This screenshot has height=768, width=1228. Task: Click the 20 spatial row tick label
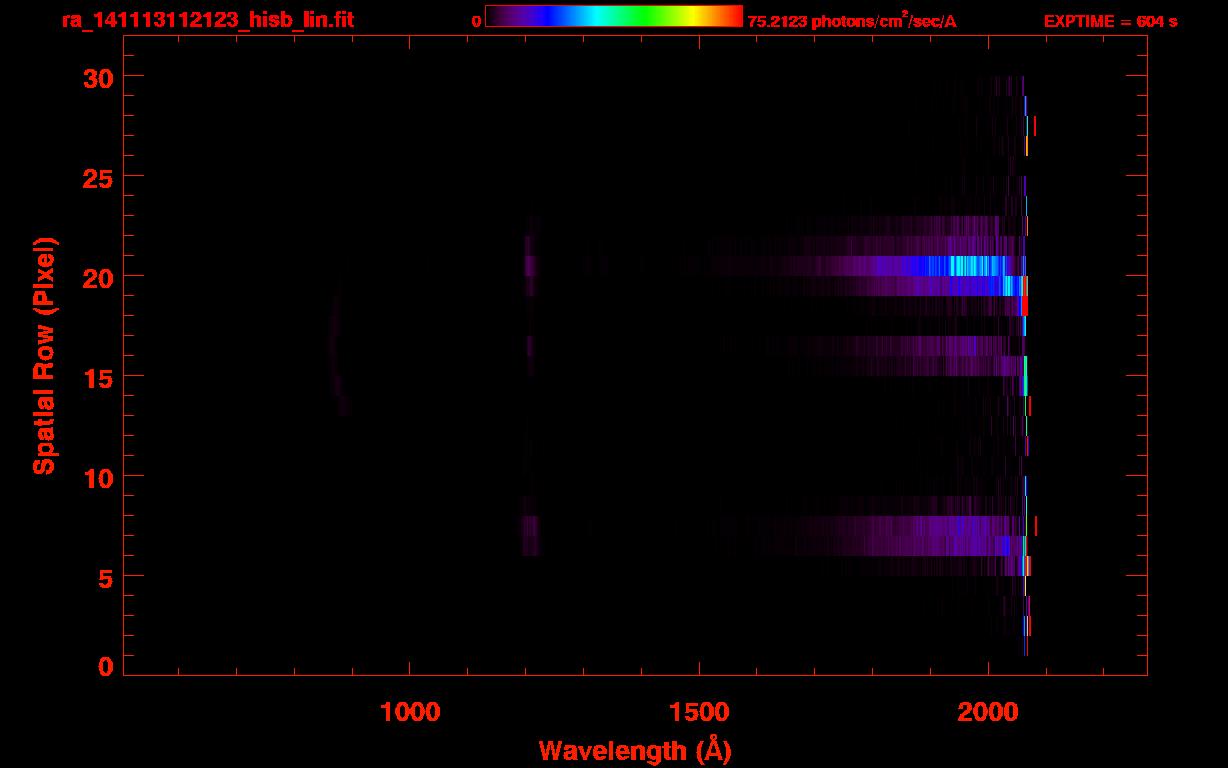pyautogui.click(x=99, y=277)
